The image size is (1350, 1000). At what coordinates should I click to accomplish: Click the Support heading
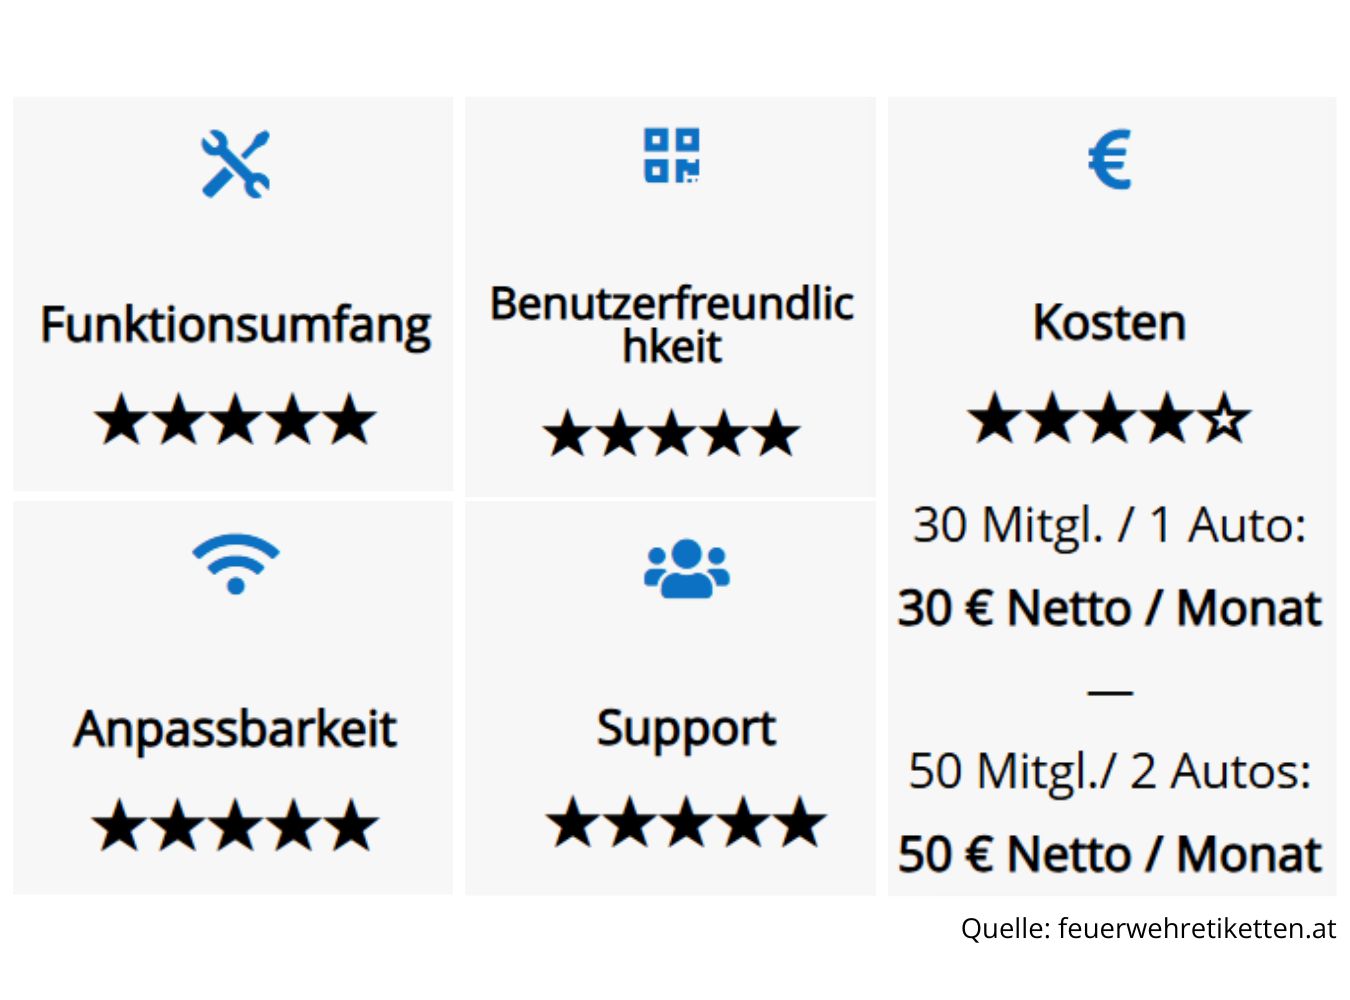[x=686, y=728]
